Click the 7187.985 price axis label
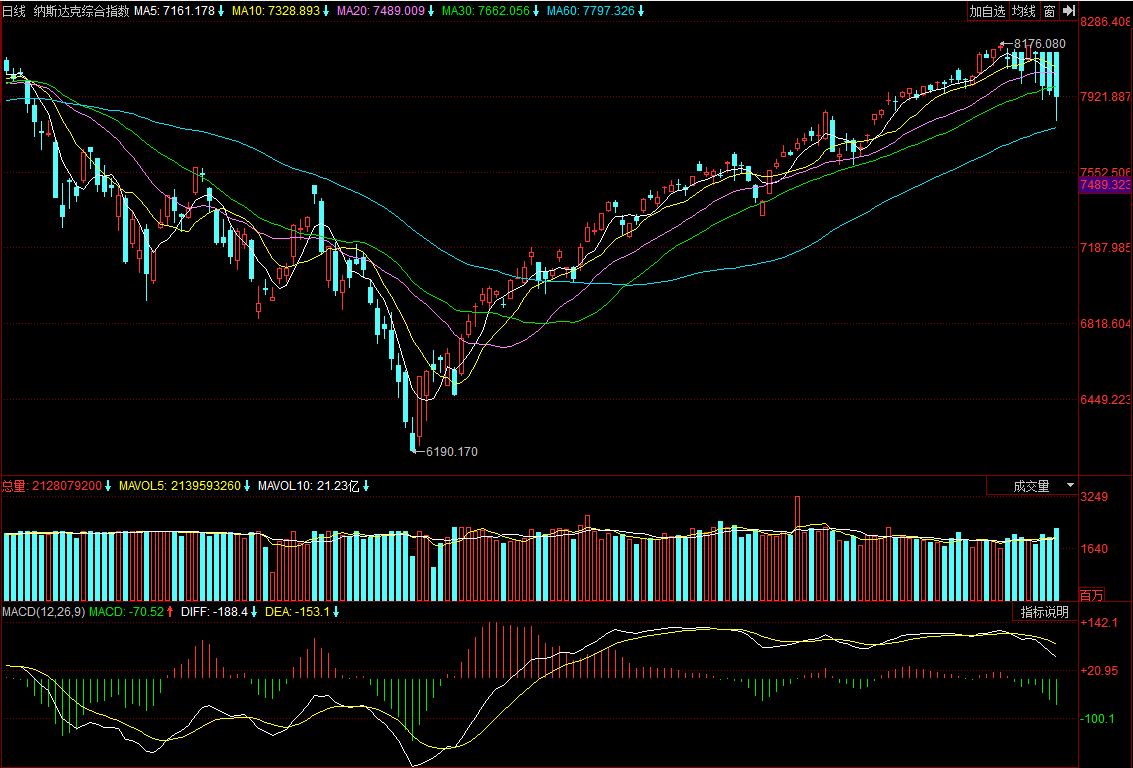The image size is (1133, 768). (x=1106, y=248)
